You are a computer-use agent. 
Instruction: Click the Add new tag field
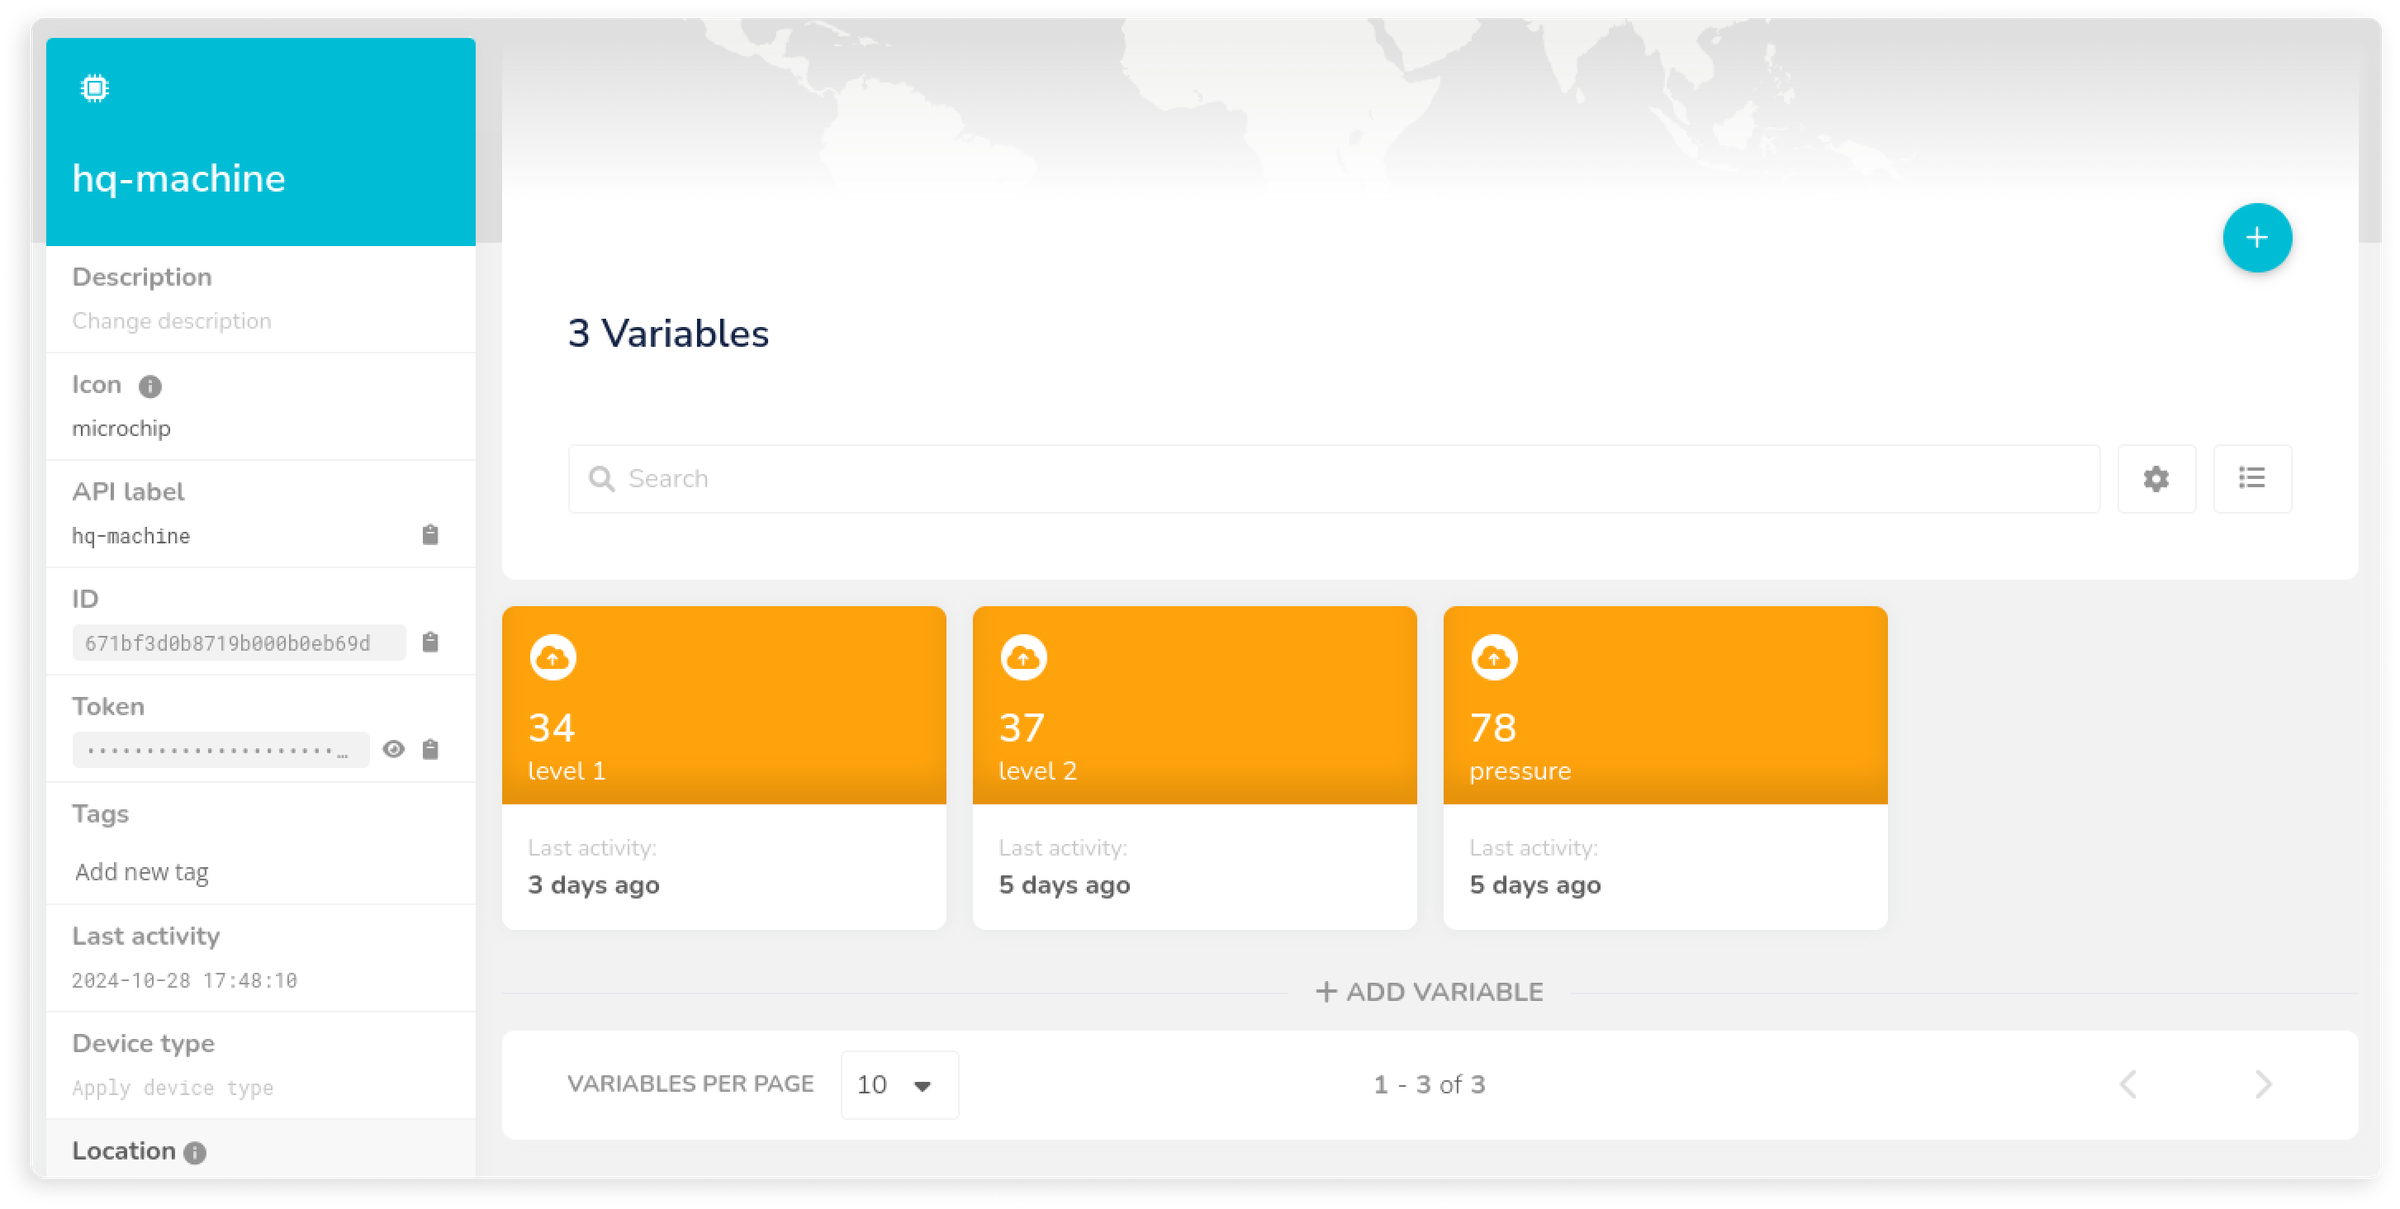[x=142, y=872]
